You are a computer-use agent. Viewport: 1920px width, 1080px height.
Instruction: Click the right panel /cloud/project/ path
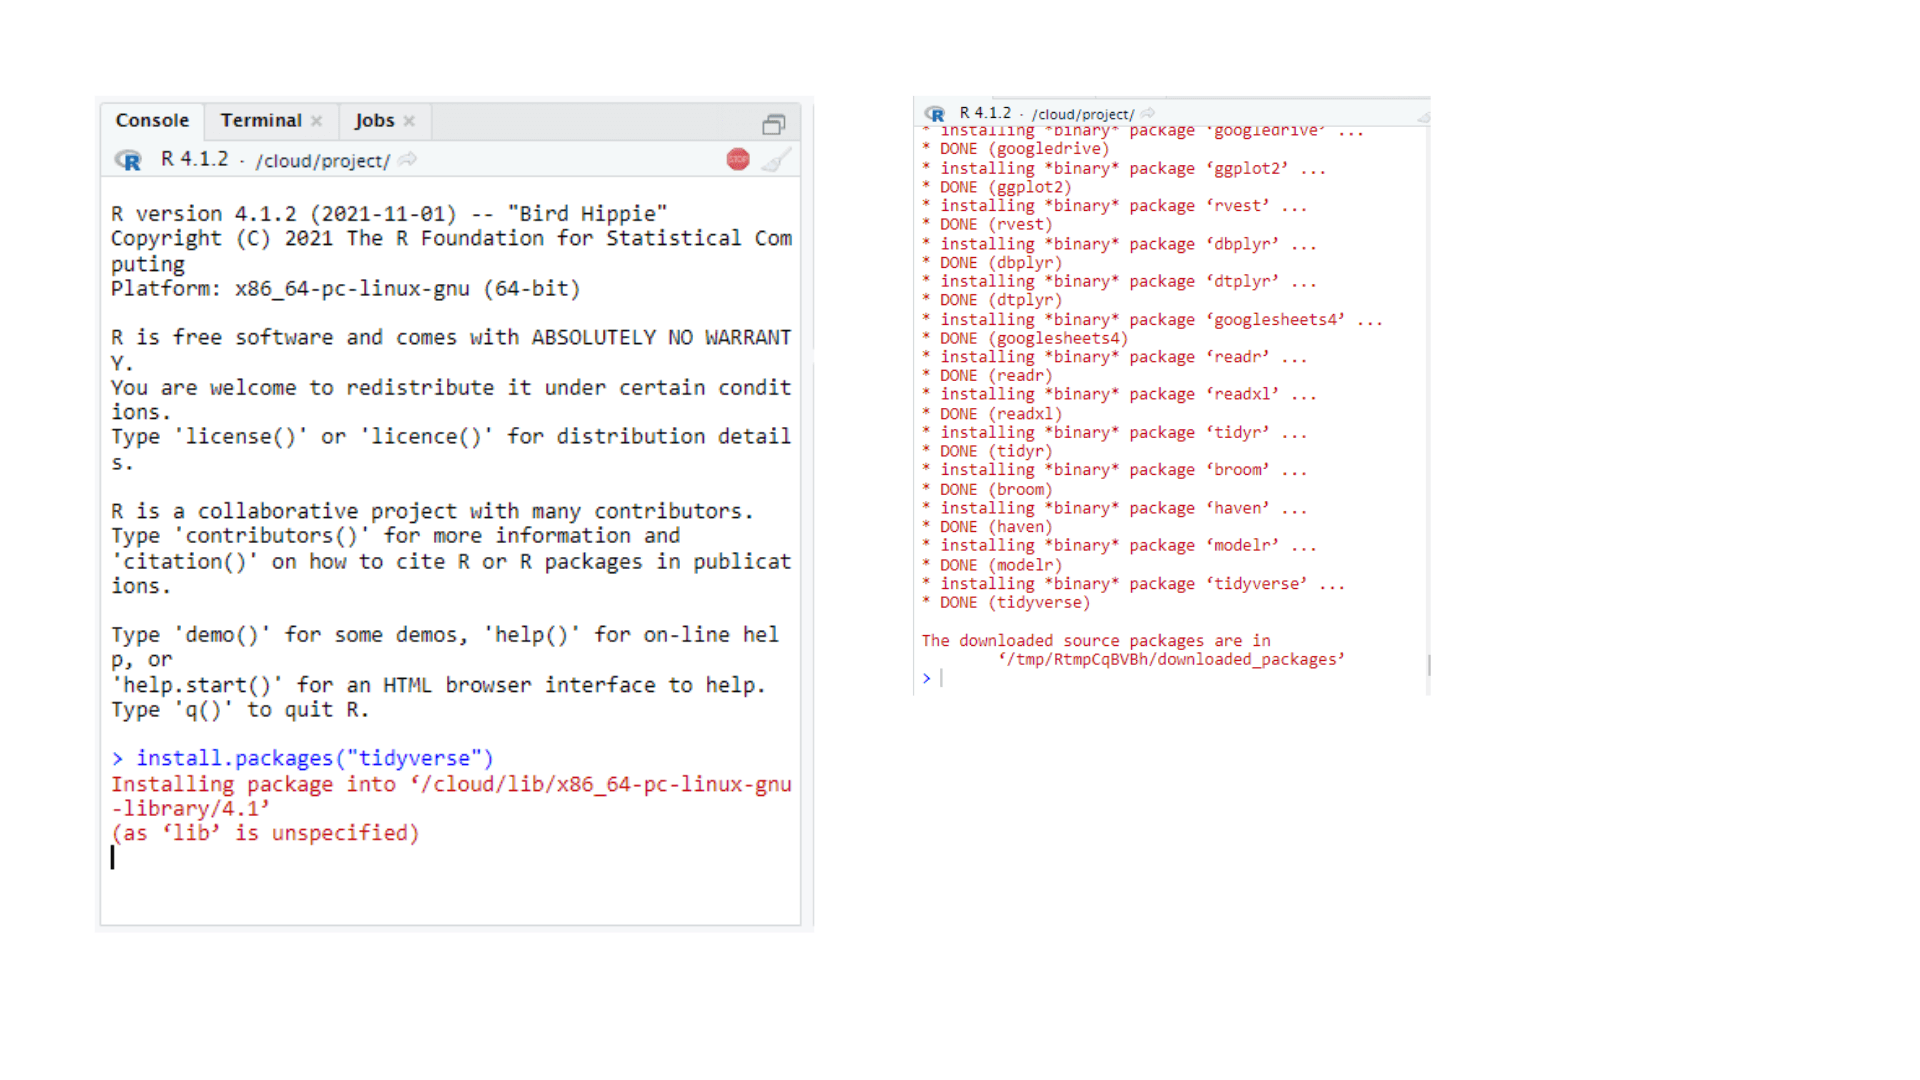pos(1083,114)
